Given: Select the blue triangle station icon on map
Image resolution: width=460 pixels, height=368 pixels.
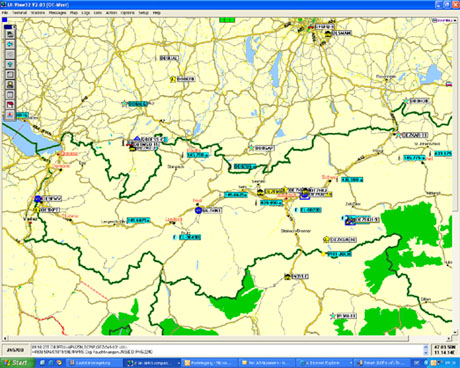Looking at the screenshot, I should pos(137,138).
